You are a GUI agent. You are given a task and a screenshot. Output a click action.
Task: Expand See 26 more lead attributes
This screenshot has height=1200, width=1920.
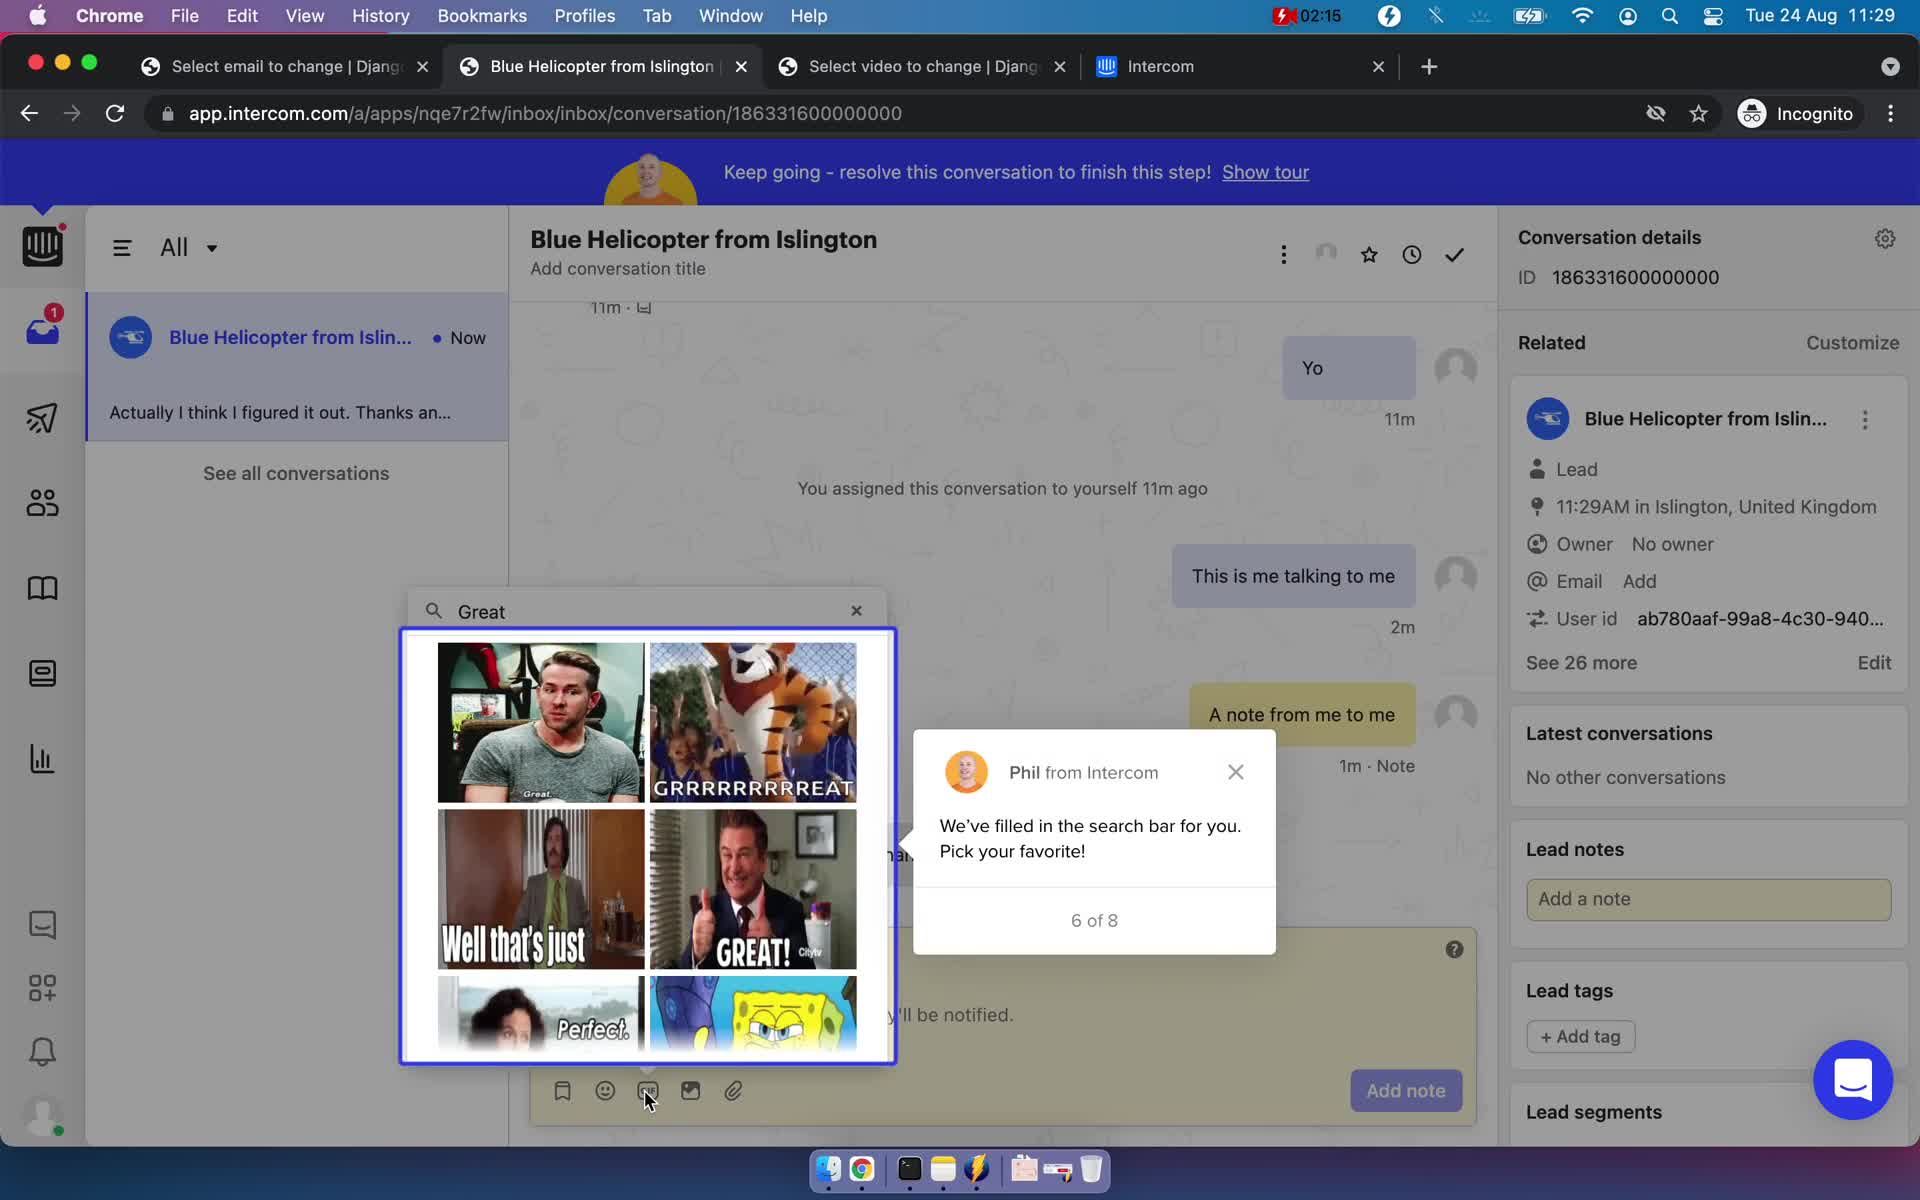(x=1581, y=663)
